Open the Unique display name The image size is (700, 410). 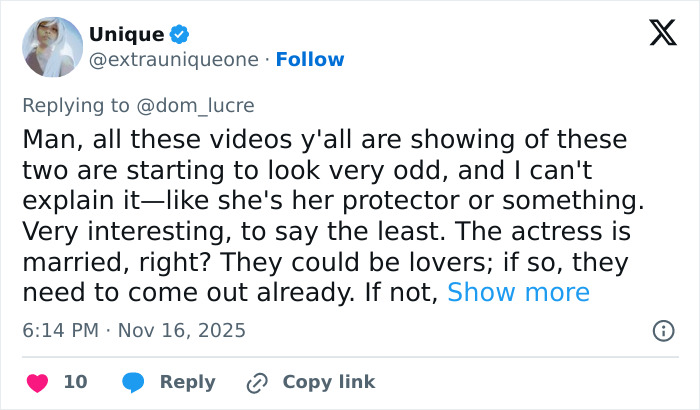click(126, 35)
